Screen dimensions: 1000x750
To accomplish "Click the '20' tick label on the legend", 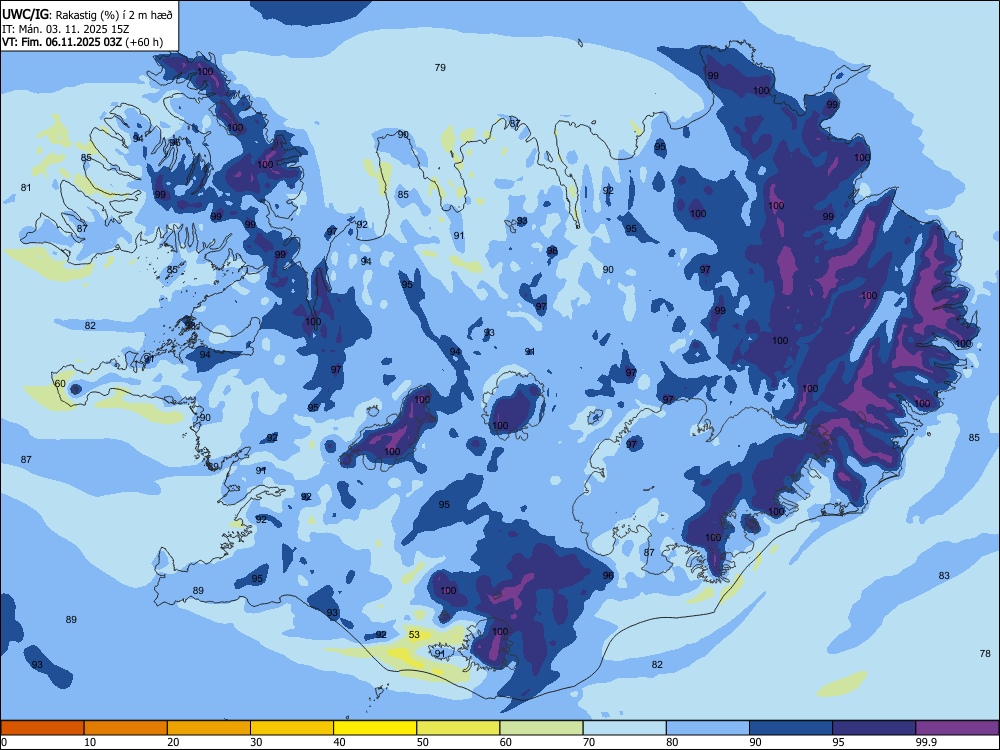I will tap(173, 742).
